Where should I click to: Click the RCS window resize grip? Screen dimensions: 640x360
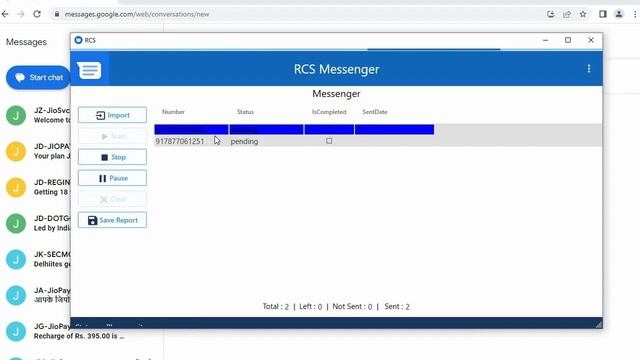[x=598, y=324]
